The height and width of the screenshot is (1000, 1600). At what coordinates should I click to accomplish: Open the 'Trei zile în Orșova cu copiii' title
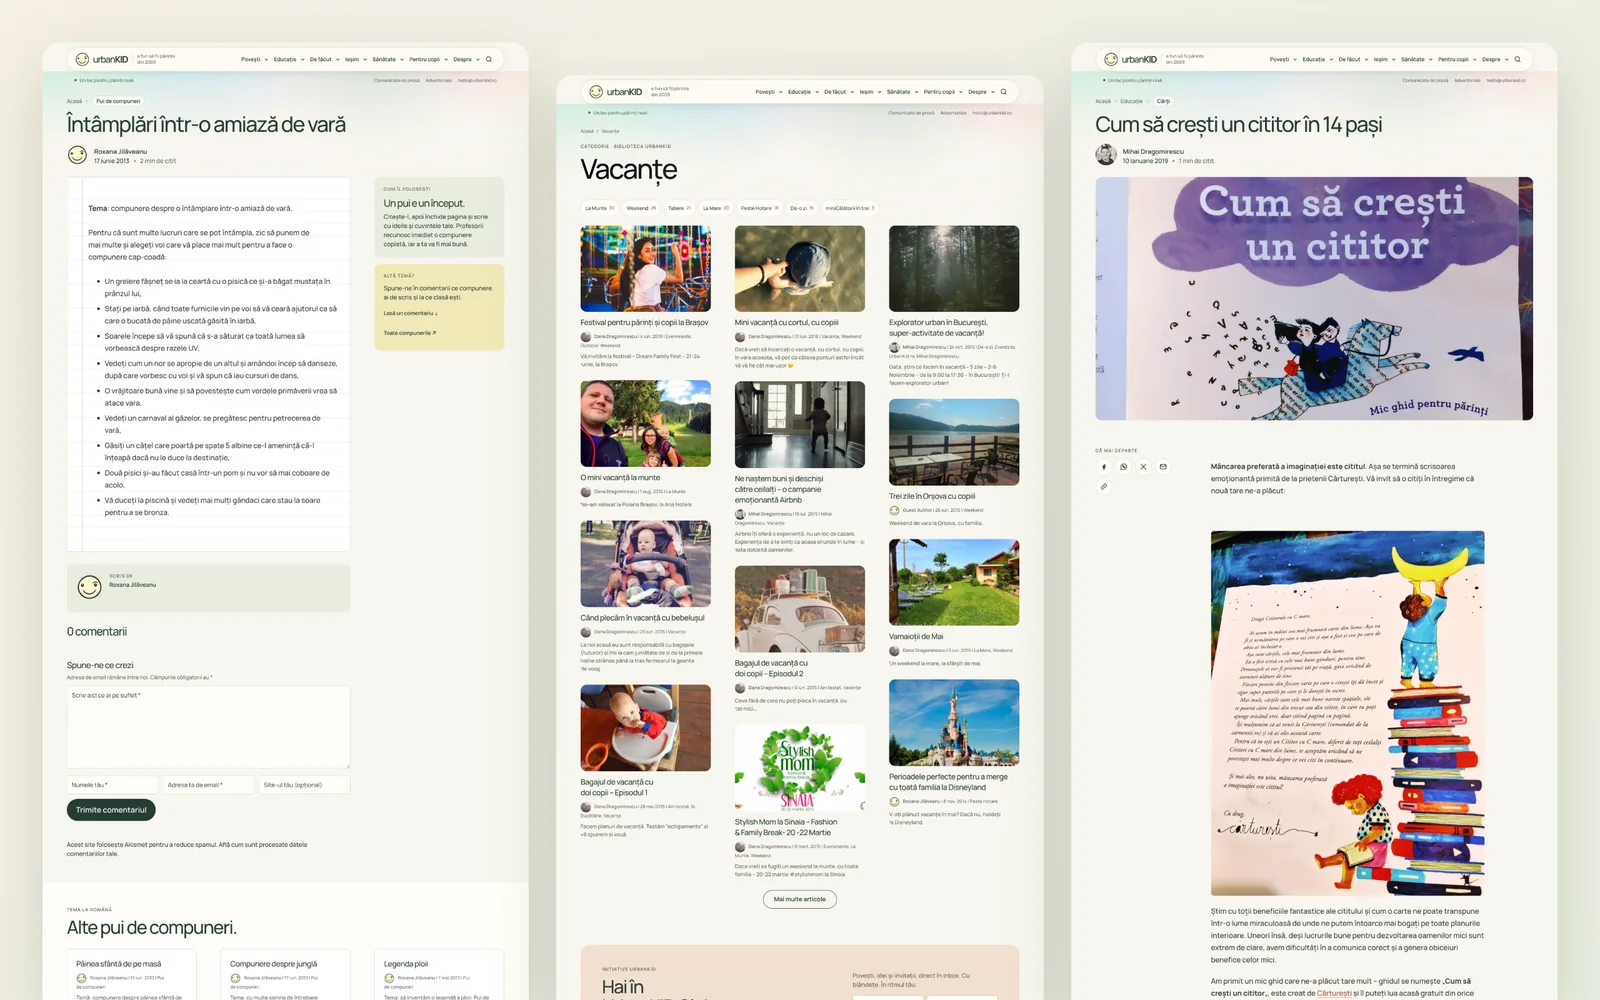(932, 496)
